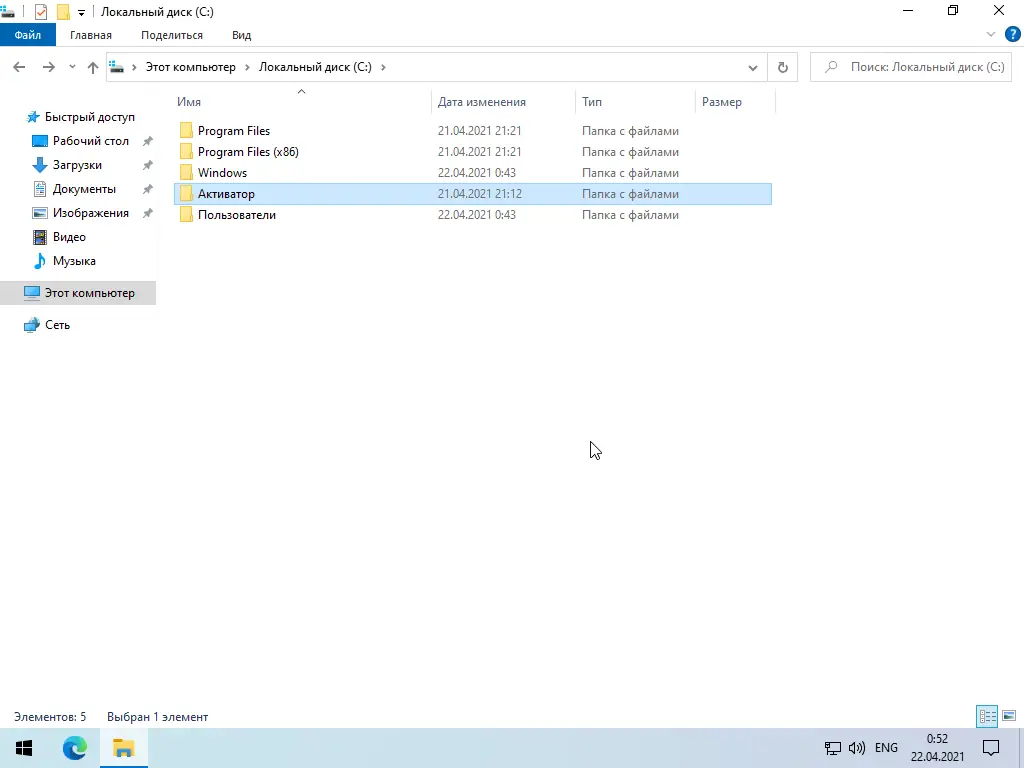
Task: Click the File Explorer icon in taskbar
Action: pyautogui.click(x=123, y=747)
